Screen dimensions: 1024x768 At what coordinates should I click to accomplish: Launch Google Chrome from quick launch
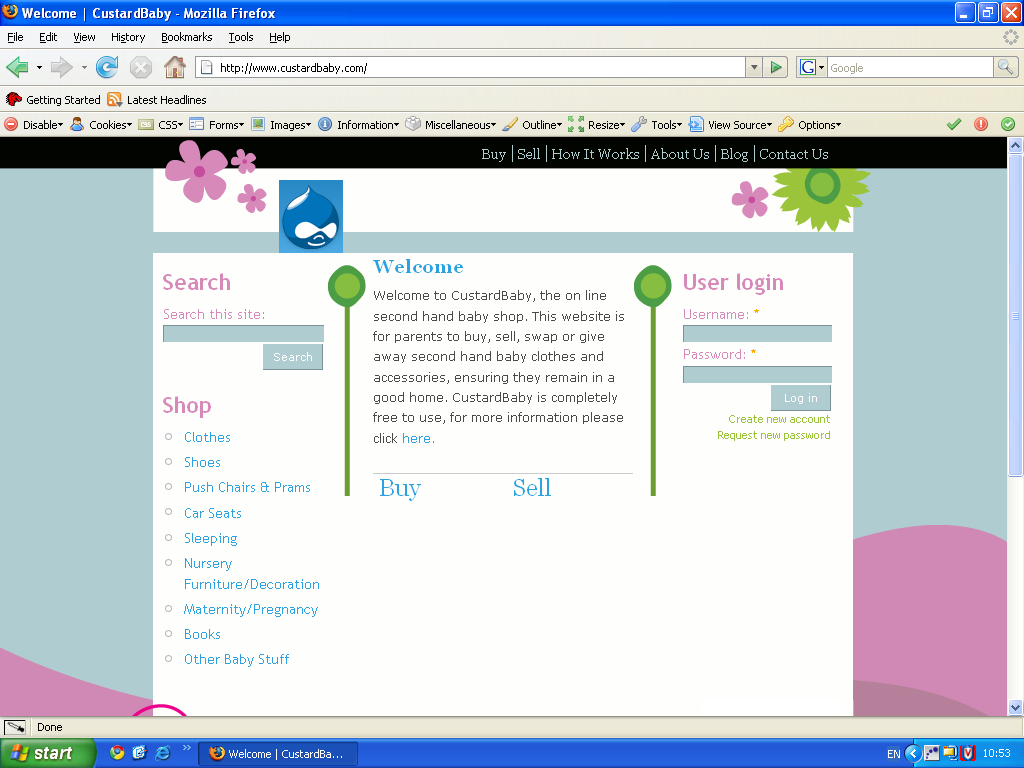[117, 753]
